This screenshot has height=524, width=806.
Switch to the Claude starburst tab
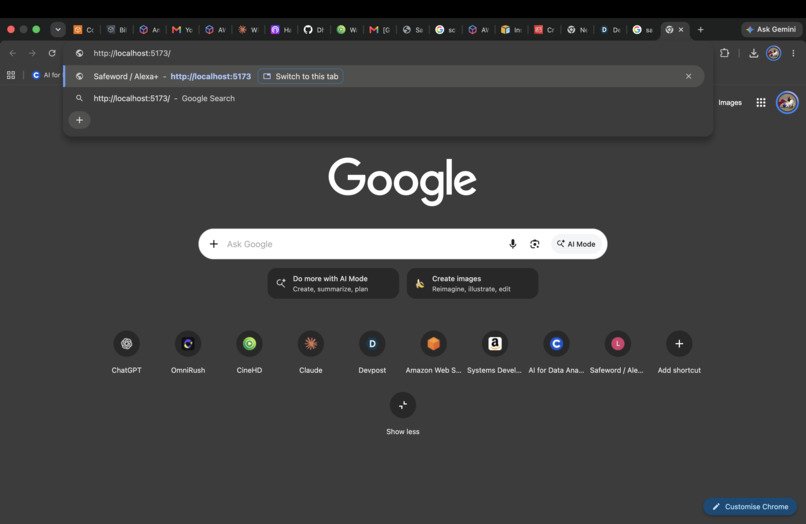pos(247,30)
